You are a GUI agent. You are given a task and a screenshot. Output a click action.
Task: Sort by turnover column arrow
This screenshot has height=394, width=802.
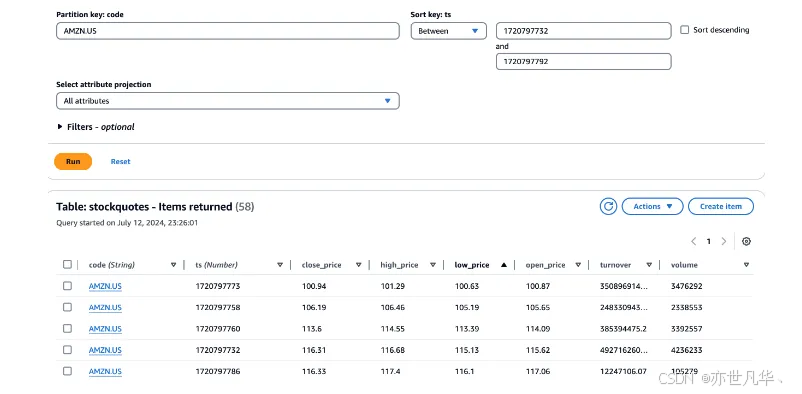coord(649,265)
